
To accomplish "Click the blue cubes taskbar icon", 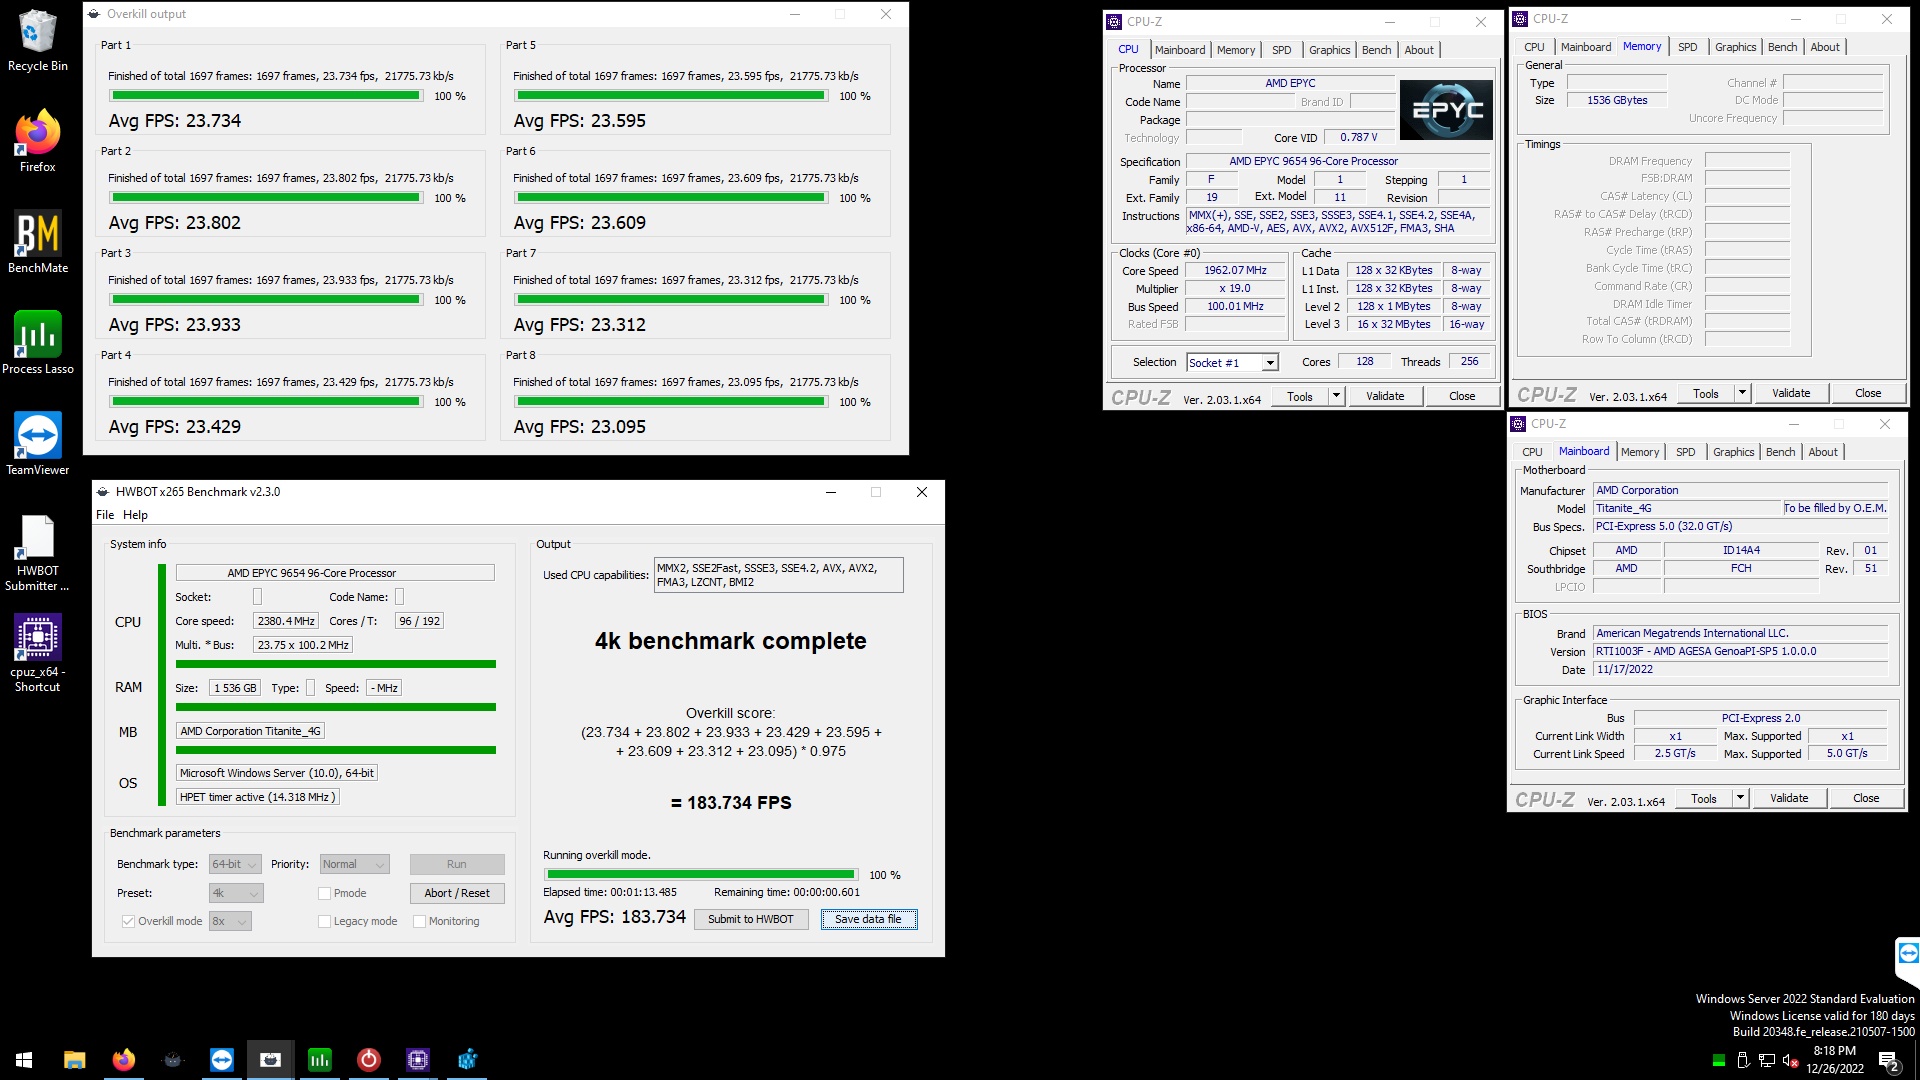I will pyautogui.click(x=466, y=1059).
